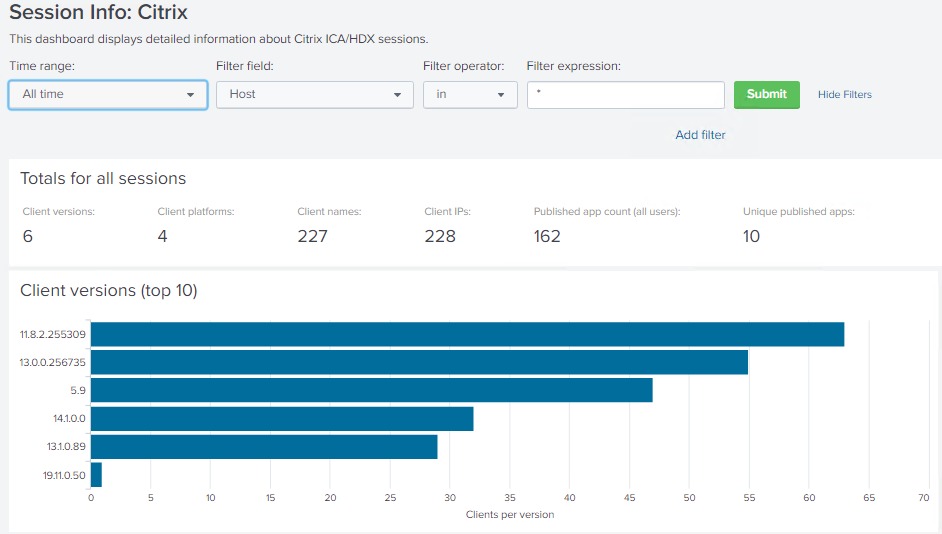
Task: Click the 11.8.2.255309 bar
Action: 467,335
